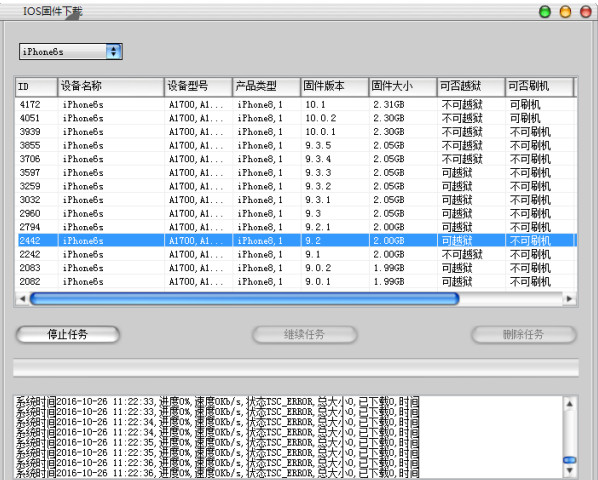598x480 pixels.
Task: Click the firmware table's horizontal scrollbar thumb
Action: click(244, 299)
